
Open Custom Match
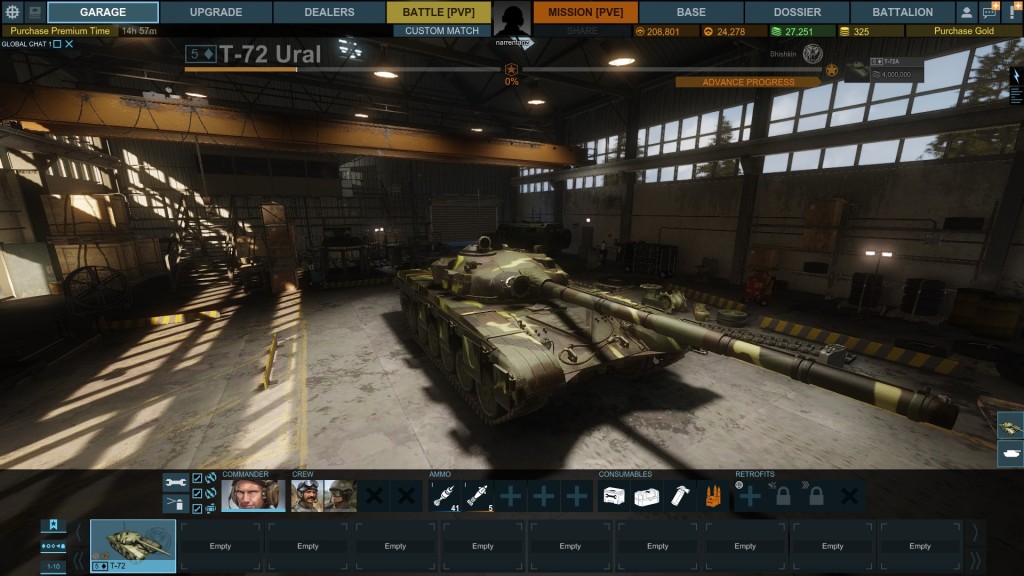pos(441,31)
